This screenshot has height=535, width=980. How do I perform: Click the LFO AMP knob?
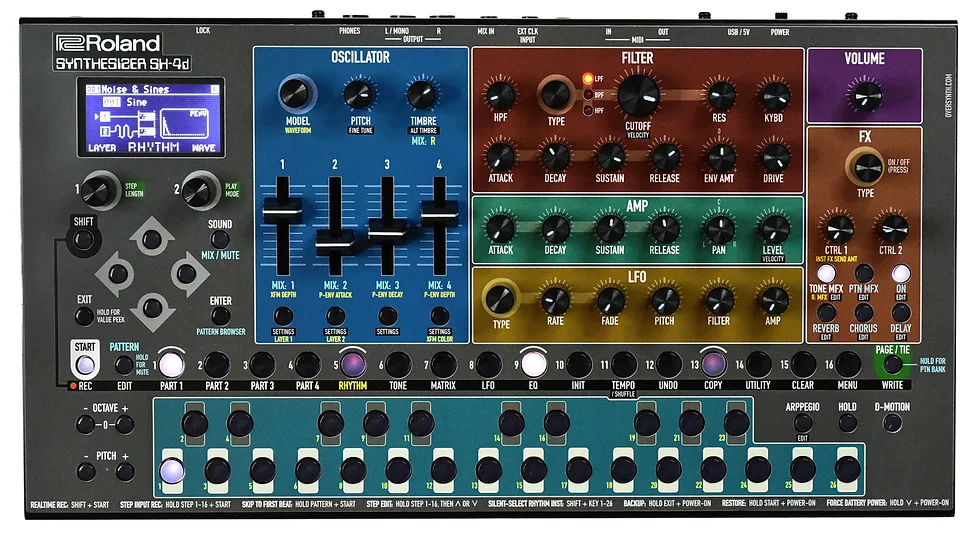[775, 301]
